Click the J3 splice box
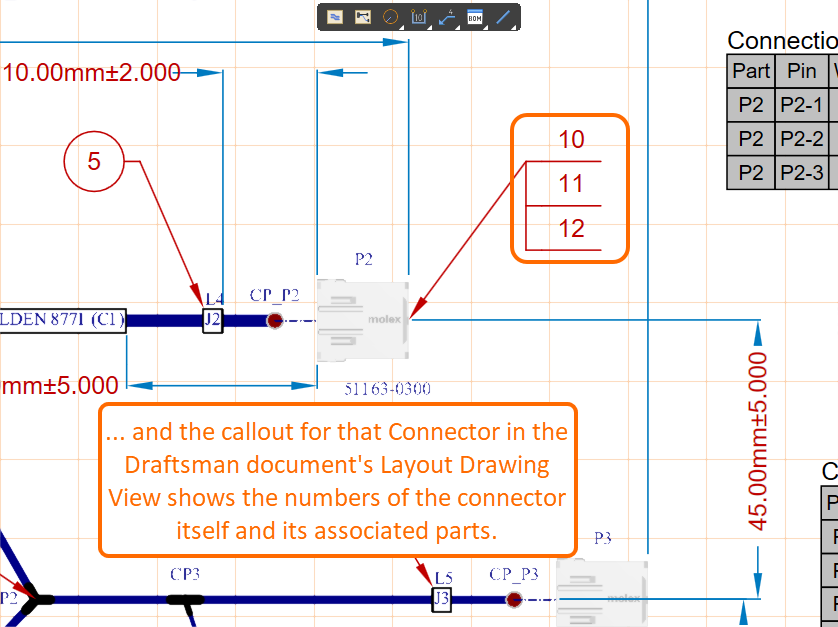 442,599
